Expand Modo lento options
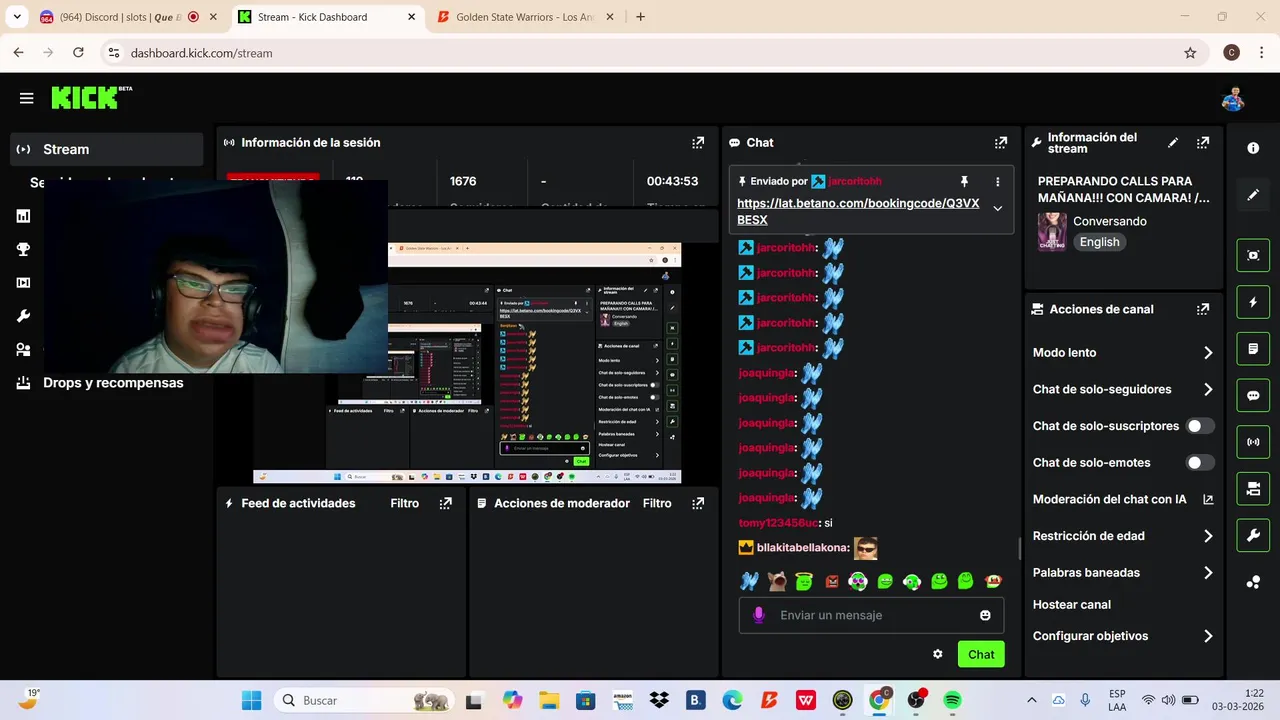Screen dimensions: 1280x720 (1208, 353)
